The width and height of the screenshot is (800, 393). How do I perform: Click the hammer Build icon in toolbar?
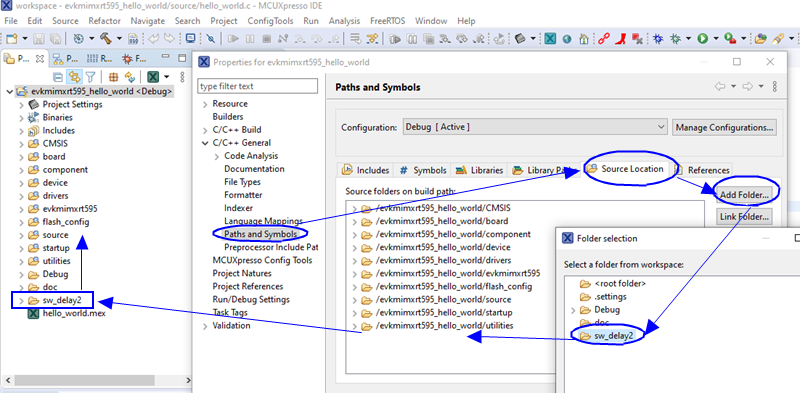106,38
